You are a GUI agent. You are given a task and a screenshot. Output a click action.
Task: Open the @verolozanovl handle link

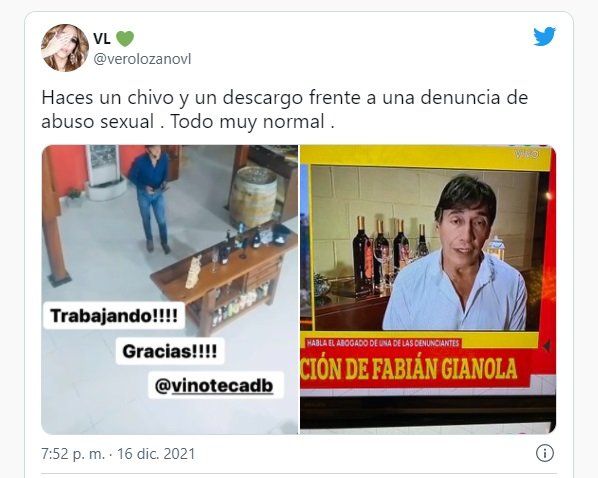point(142,59)
